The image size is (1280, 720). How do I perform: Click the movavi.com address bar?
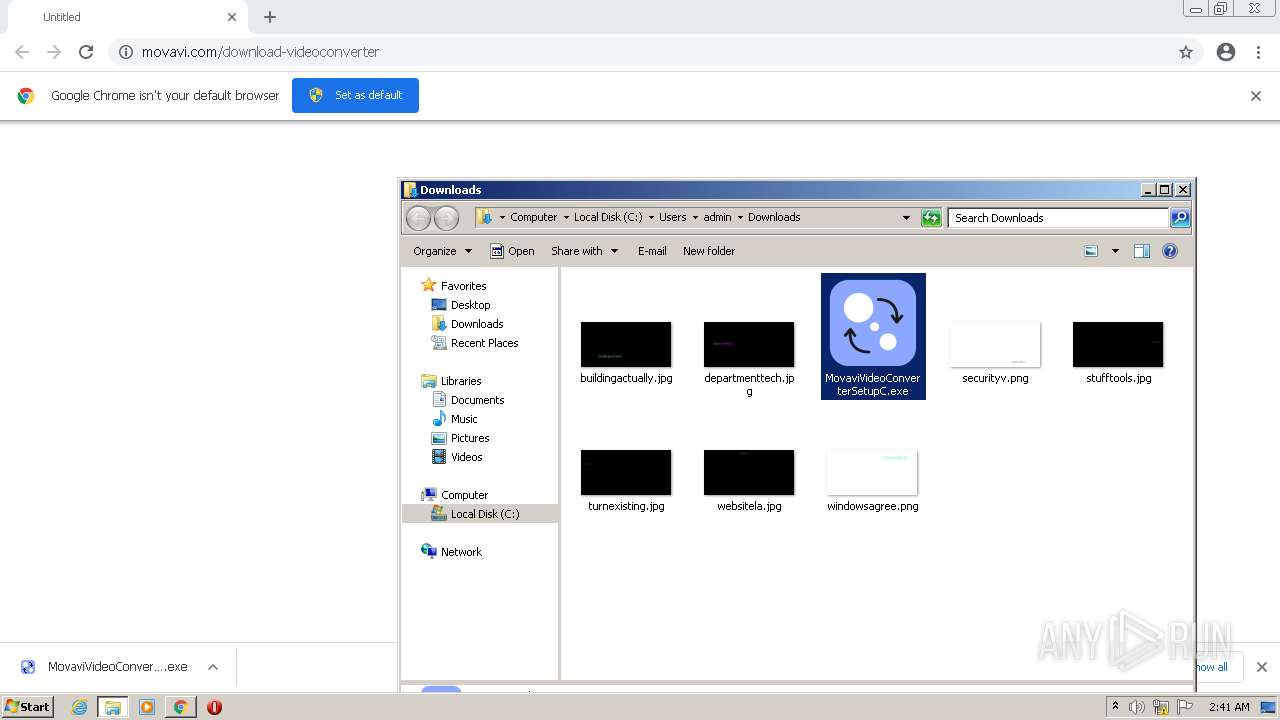point(655,52)
